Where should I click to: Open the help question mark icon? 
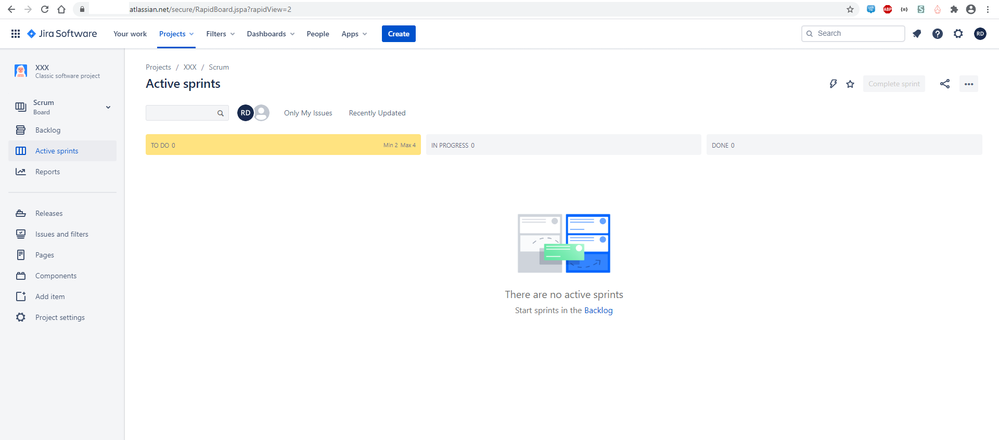(x=937, y=34)
